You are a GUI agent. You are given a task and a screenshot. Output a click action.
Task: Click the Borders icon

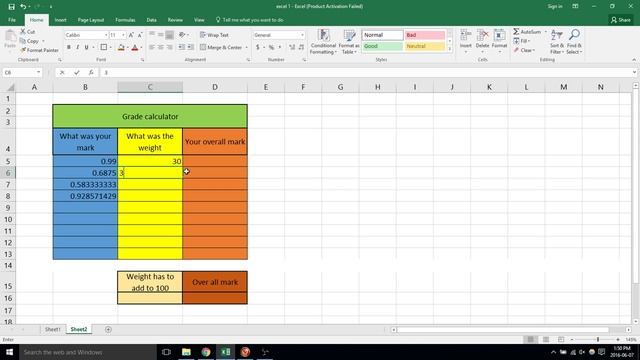104,47
